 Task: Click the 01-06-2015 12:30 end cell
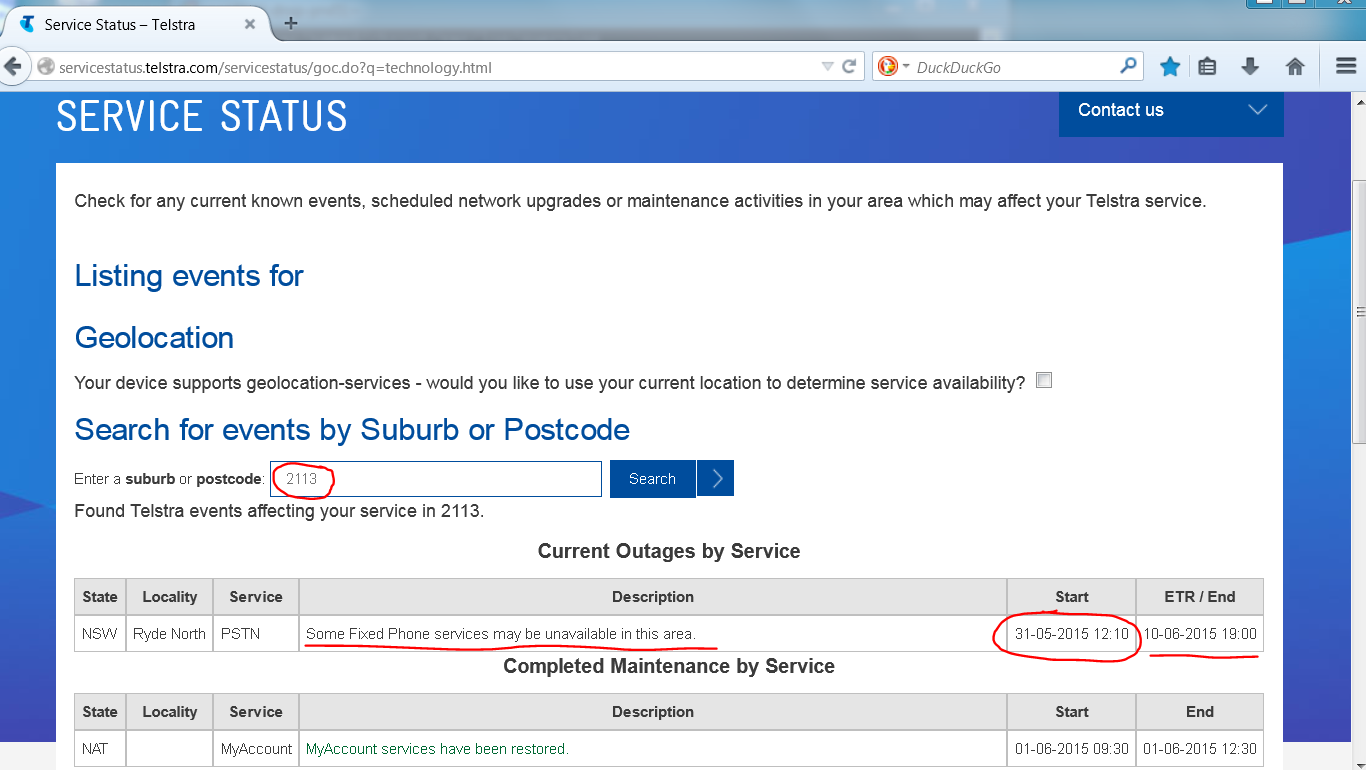tap(1200, 749)
